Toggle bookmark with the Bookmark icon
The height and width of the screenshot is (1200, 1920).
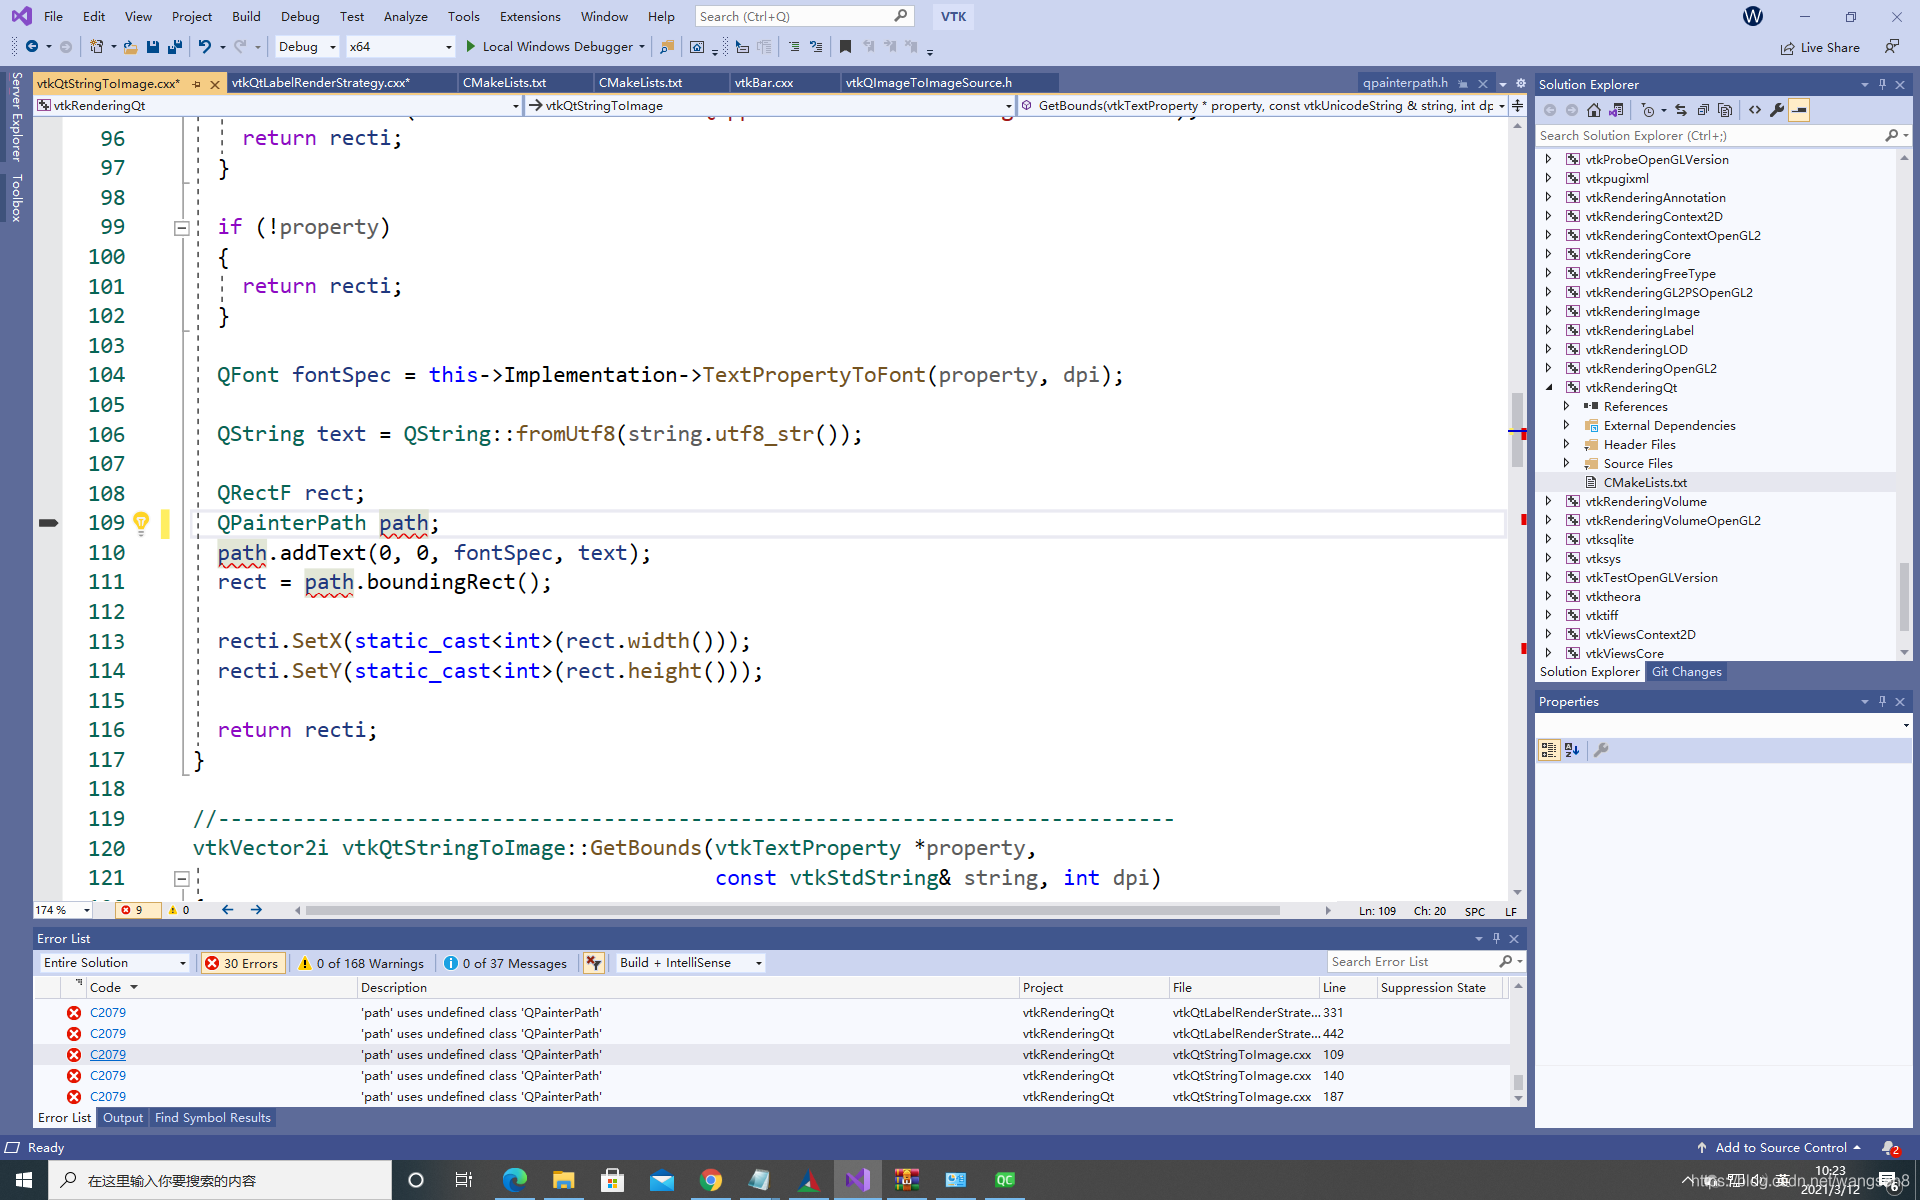point(845,46)
